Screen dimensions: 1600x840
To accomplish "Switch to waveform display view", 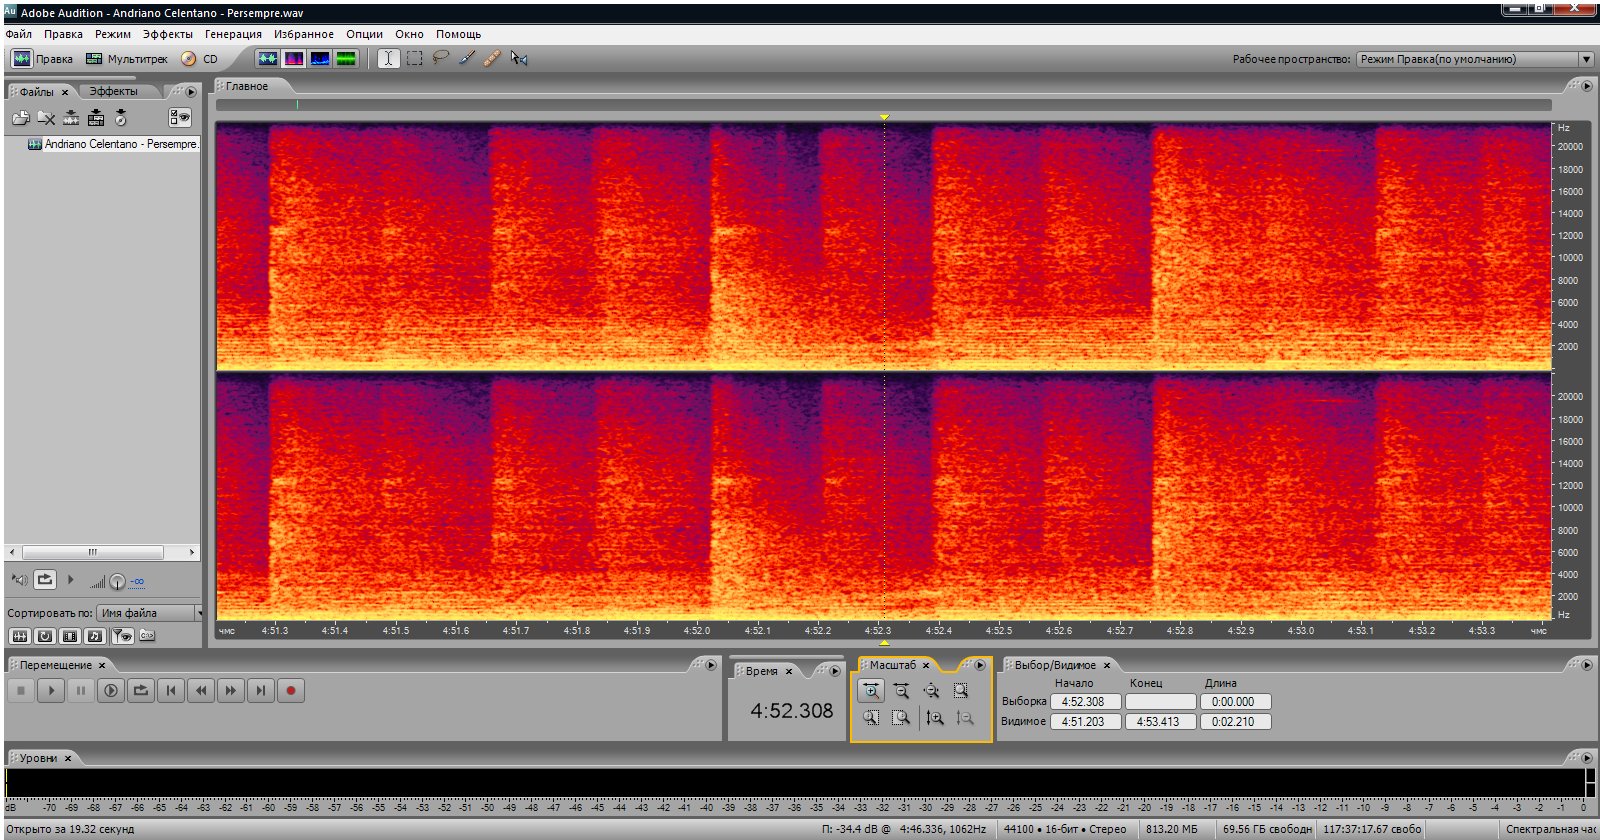I will click(x=268, y=58).
